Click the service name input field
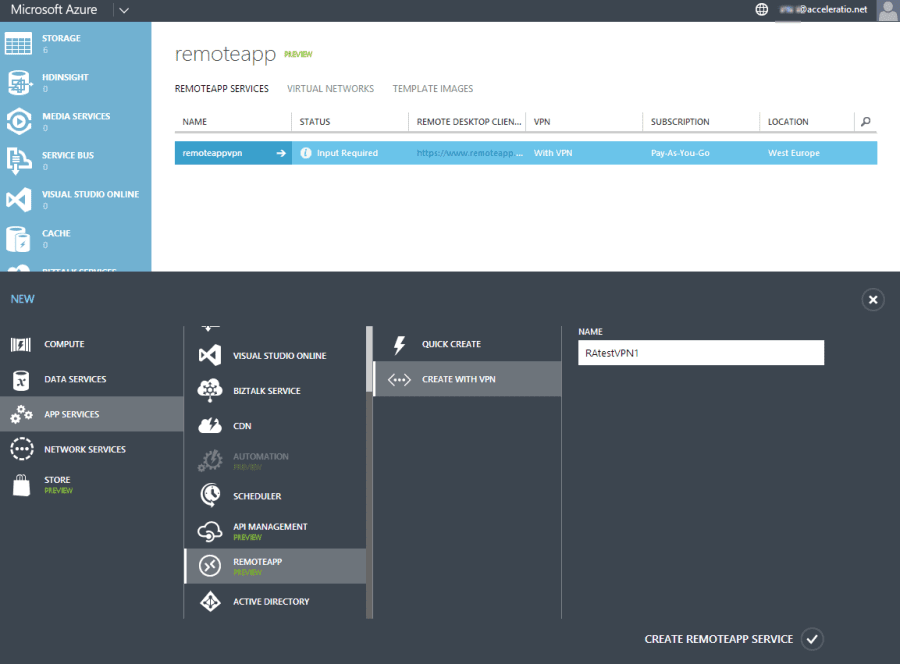 click(700, 352)
